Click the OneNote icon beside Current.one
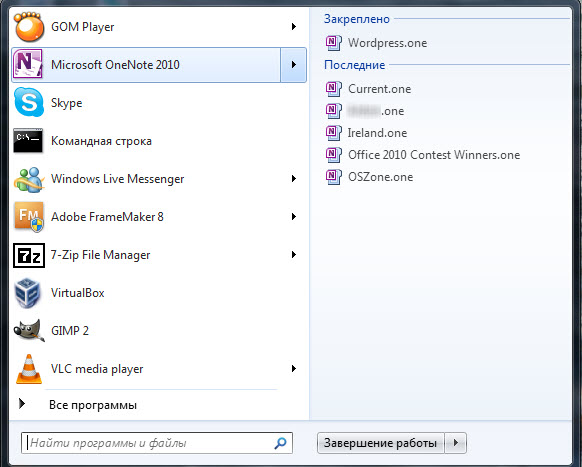The height and width of the screenshot is (467, 582). pyautogui.click(x=334, y=89)
